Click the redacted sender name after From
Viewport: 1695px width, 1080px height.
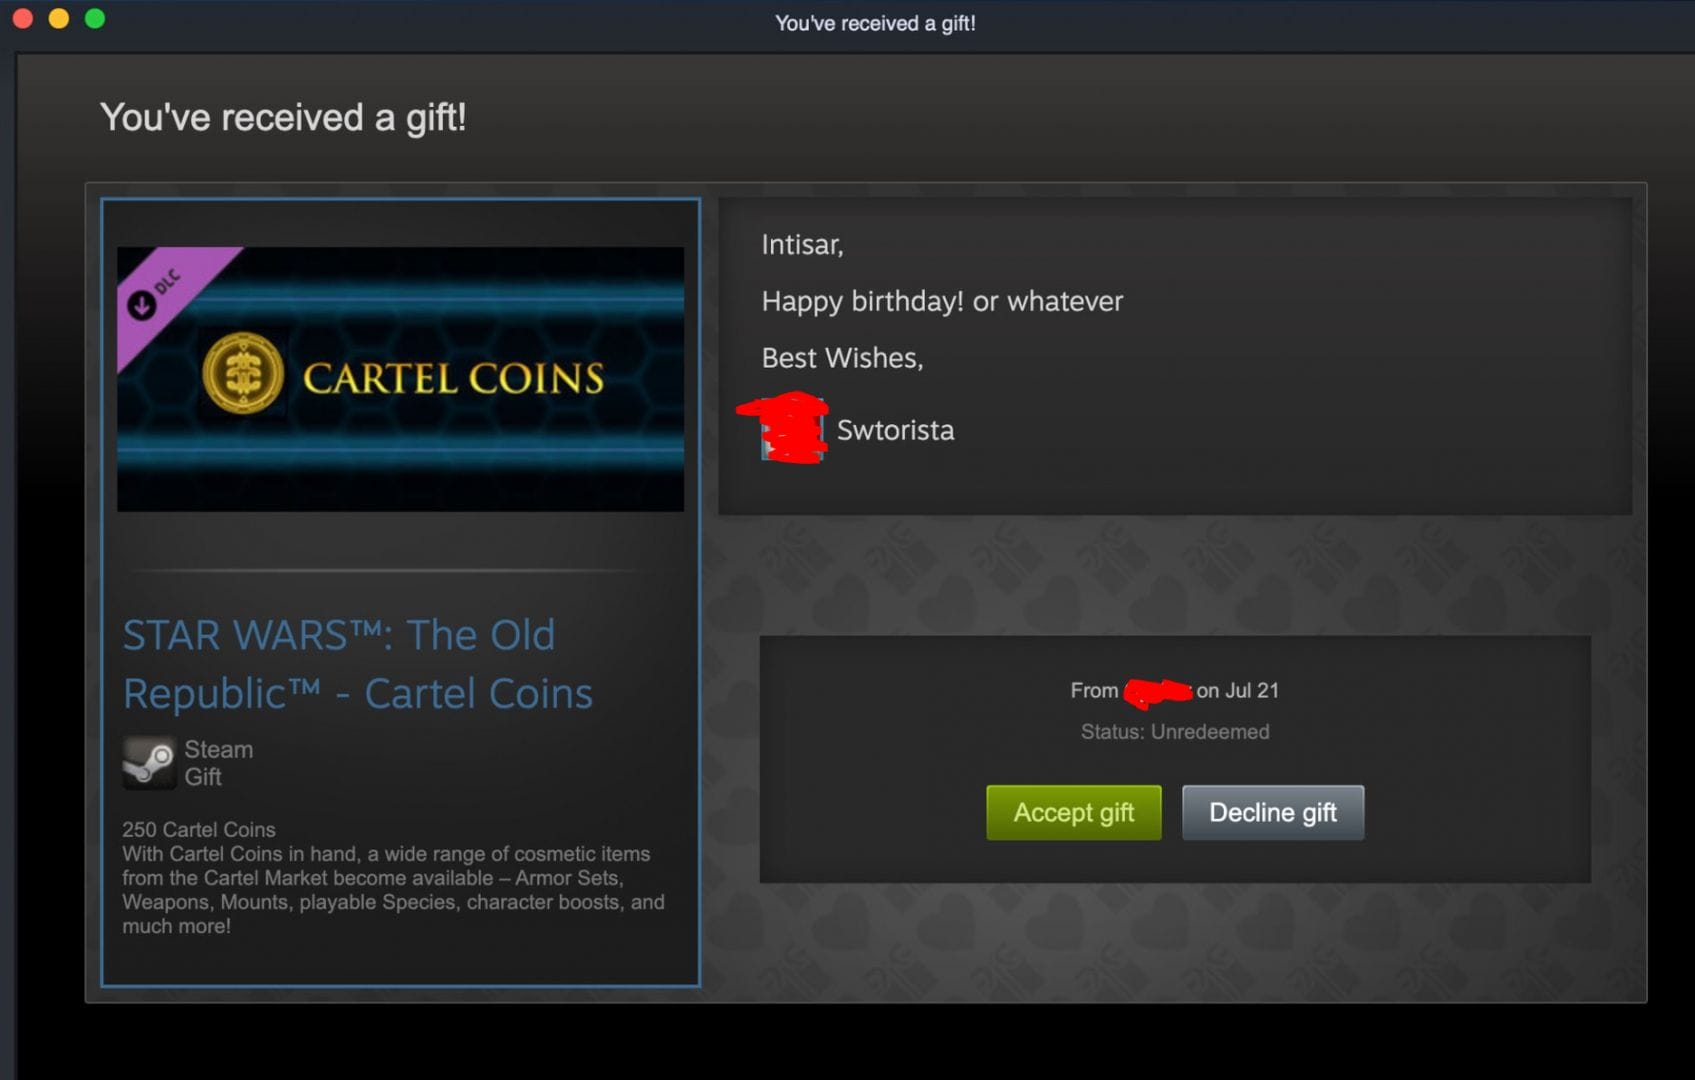(1157, 691)
